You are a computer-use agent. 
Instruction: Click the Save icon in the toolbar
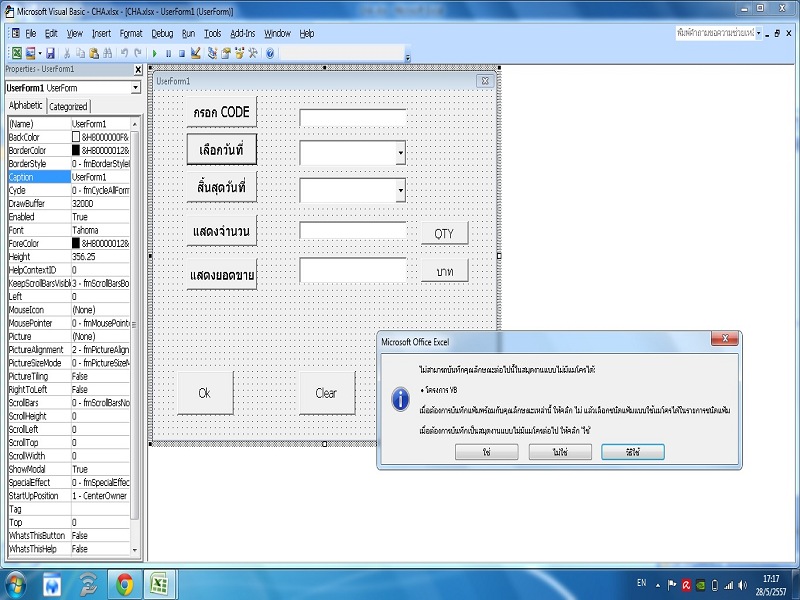[50, 53]
